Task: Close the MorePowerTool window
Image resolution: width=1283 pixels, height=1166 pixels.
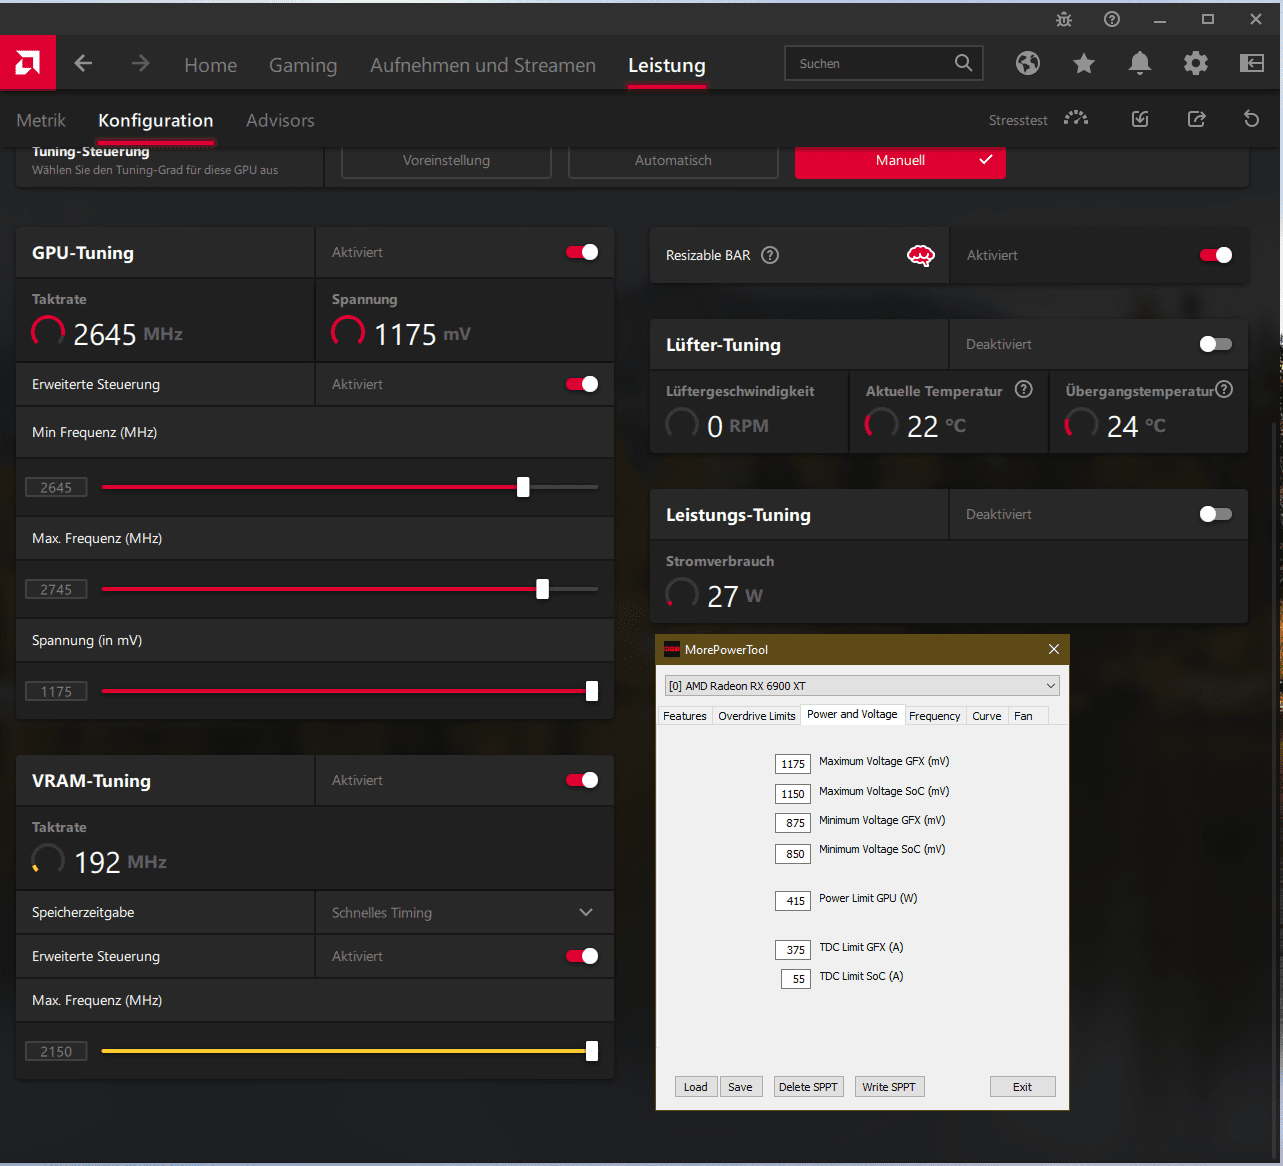Action: (x=1053, y=649)
